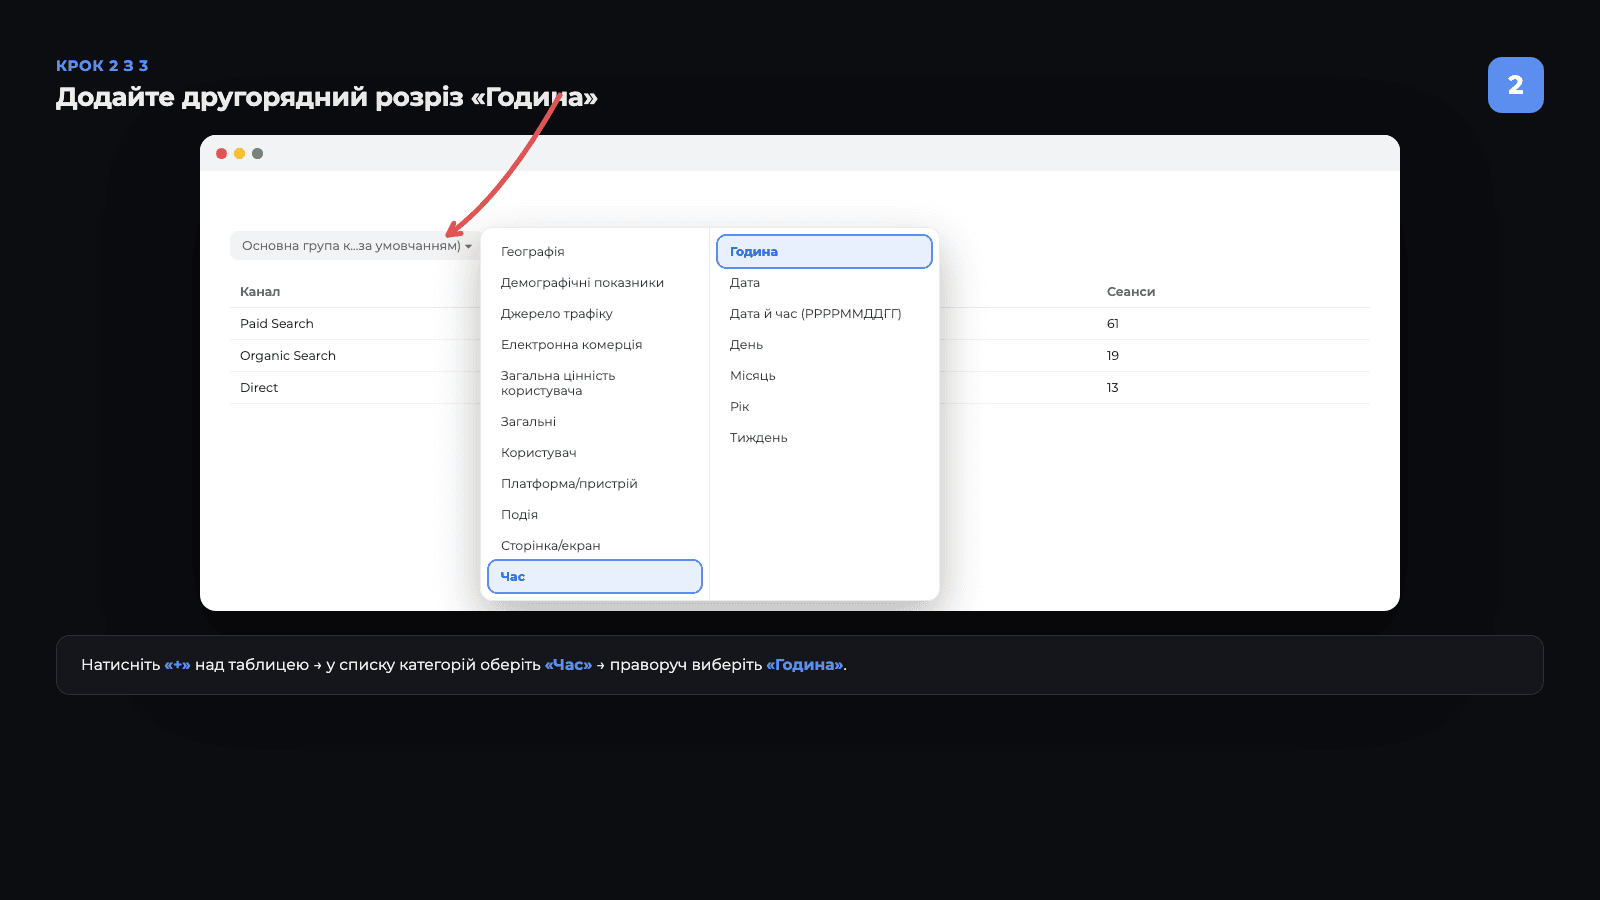This screenshot has width=1600, height=900.
Task: Click the gray maximize window dot
Action: point(257,154)
